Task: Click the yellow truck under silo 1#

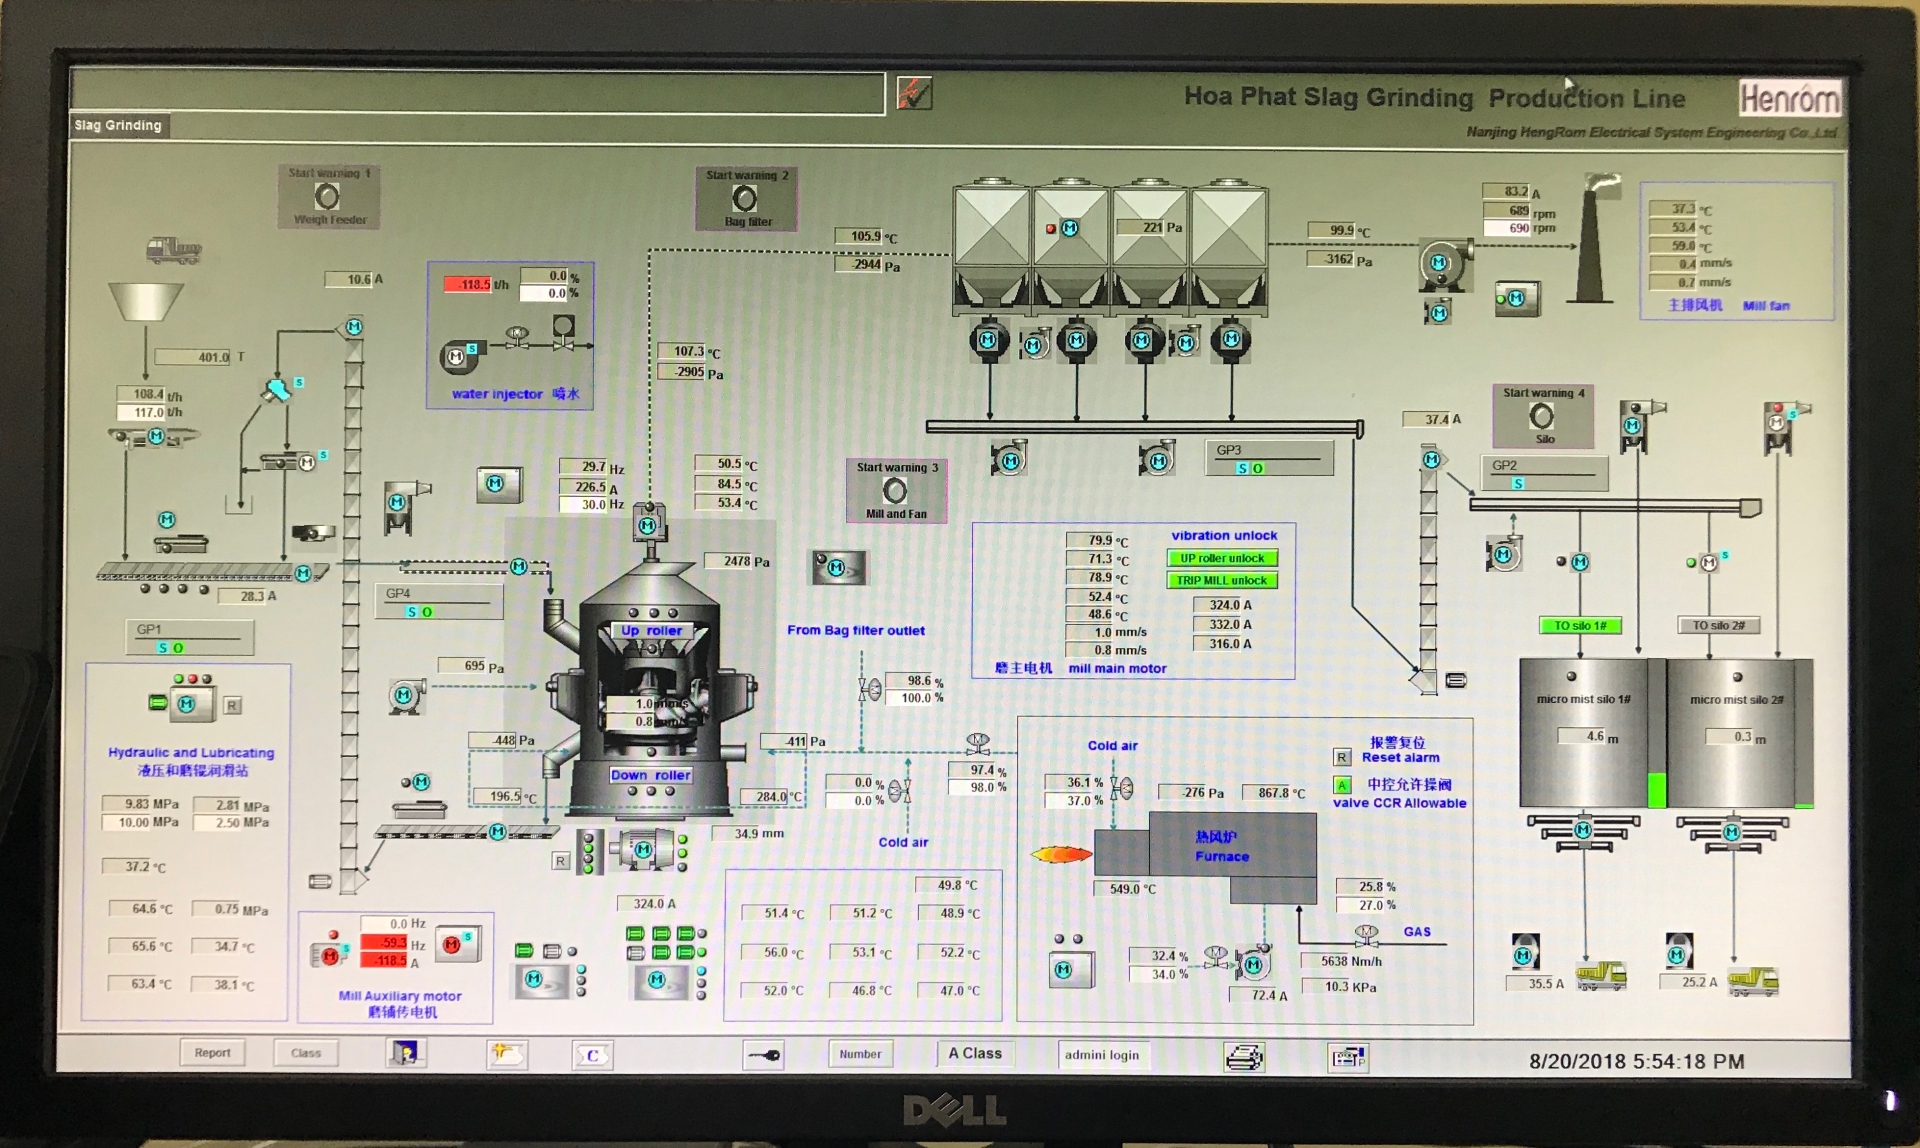Action: click(x=1601, y=976)
